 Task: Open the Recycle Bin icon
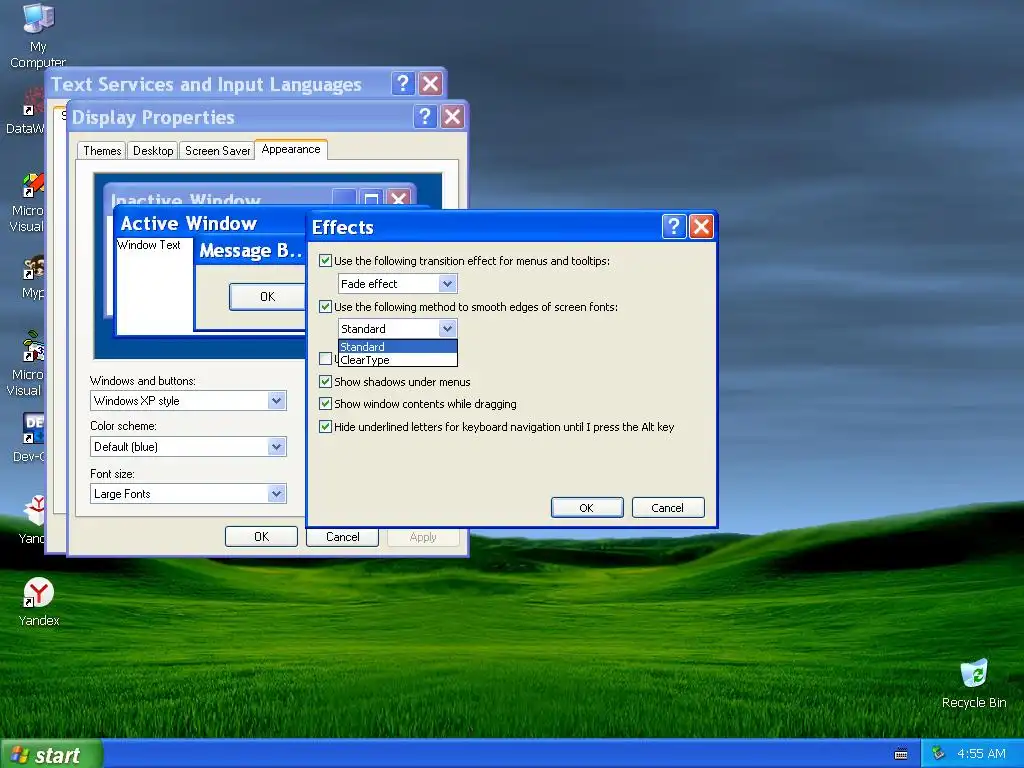974,683
